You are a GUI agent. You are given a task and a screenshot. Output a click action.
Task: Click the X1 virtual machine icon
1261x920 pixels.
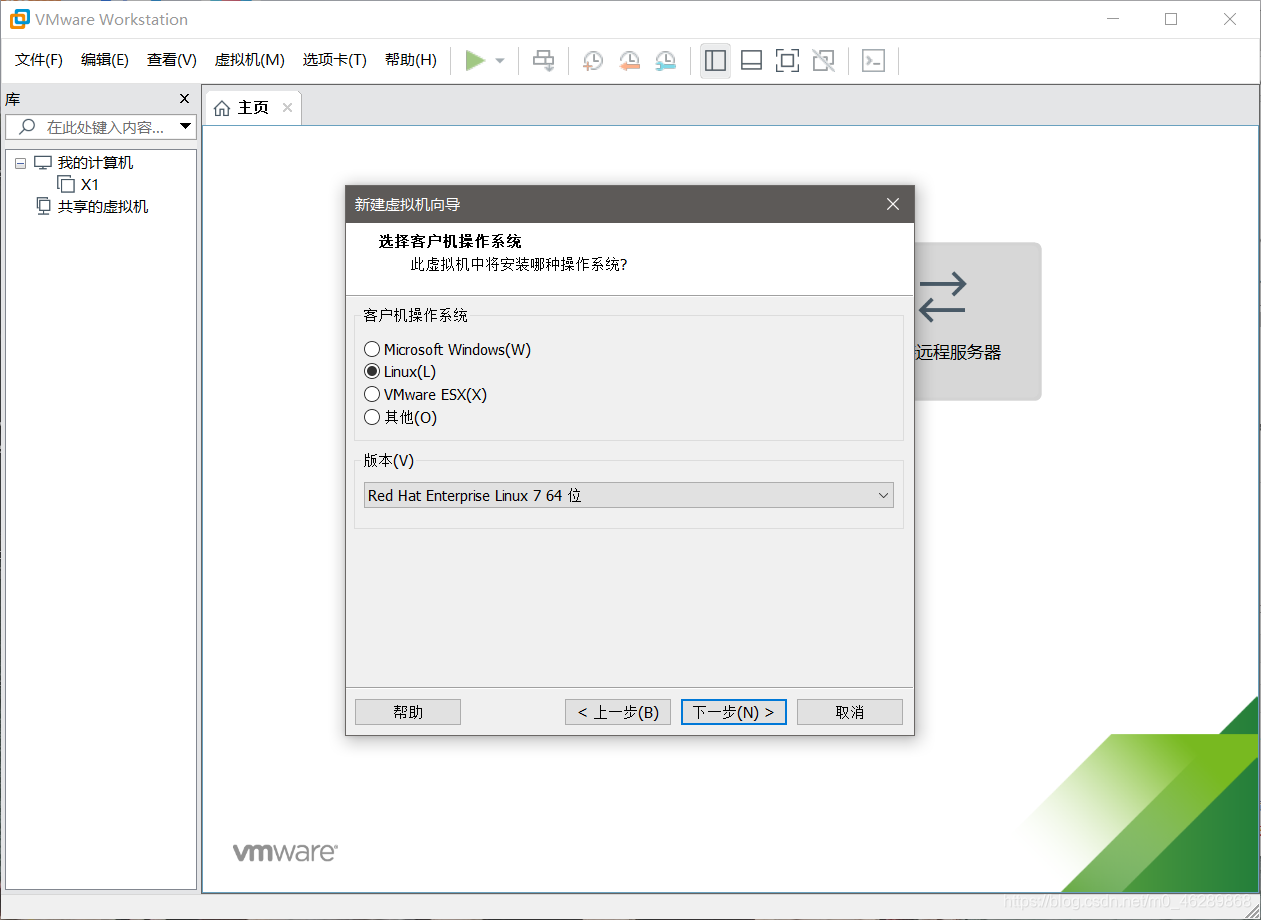point(66,184)
